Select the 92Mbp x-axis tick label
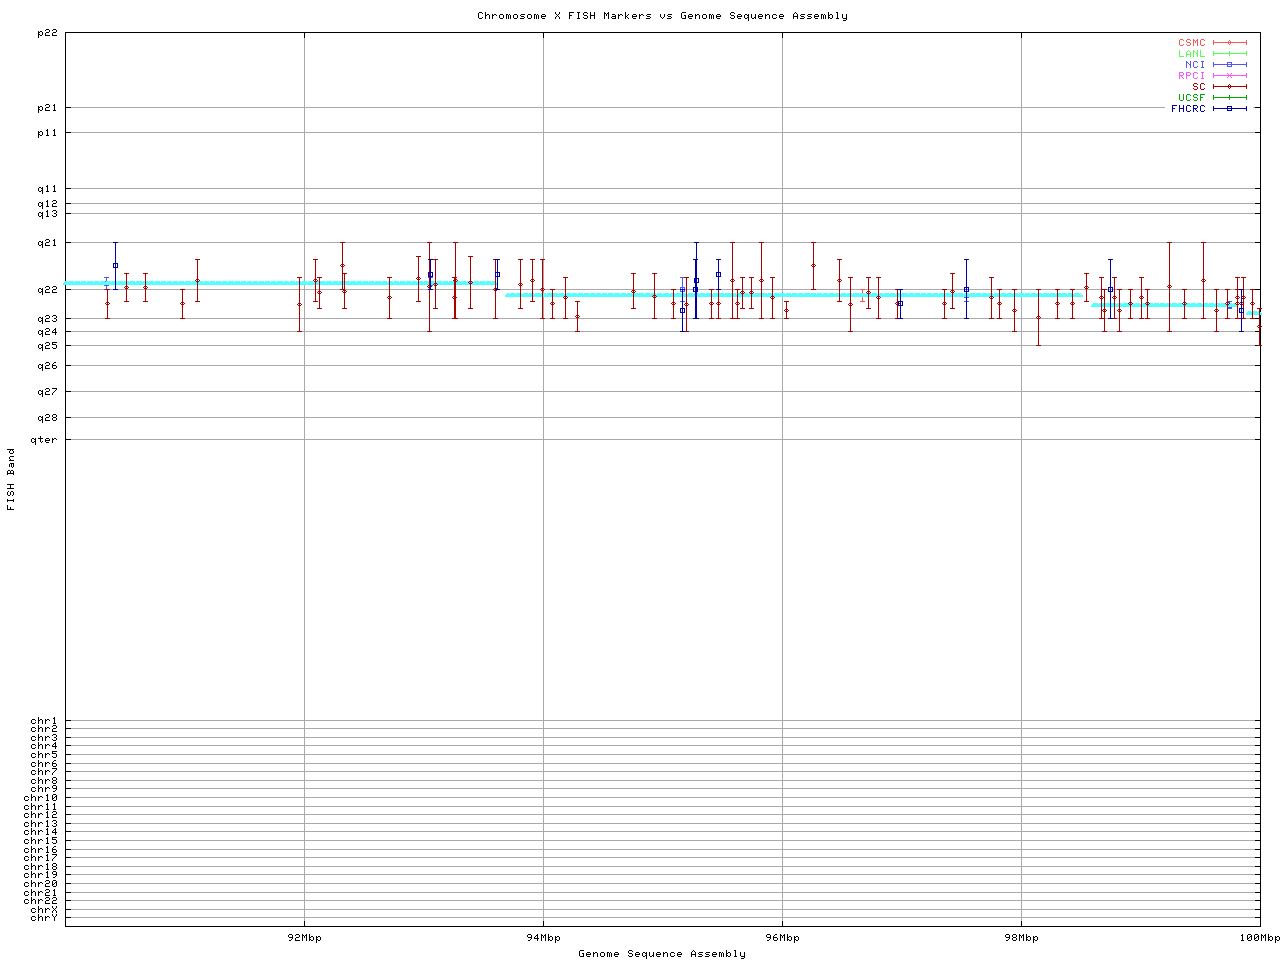Screen dimensions: 1280x960 click(304, 938)
